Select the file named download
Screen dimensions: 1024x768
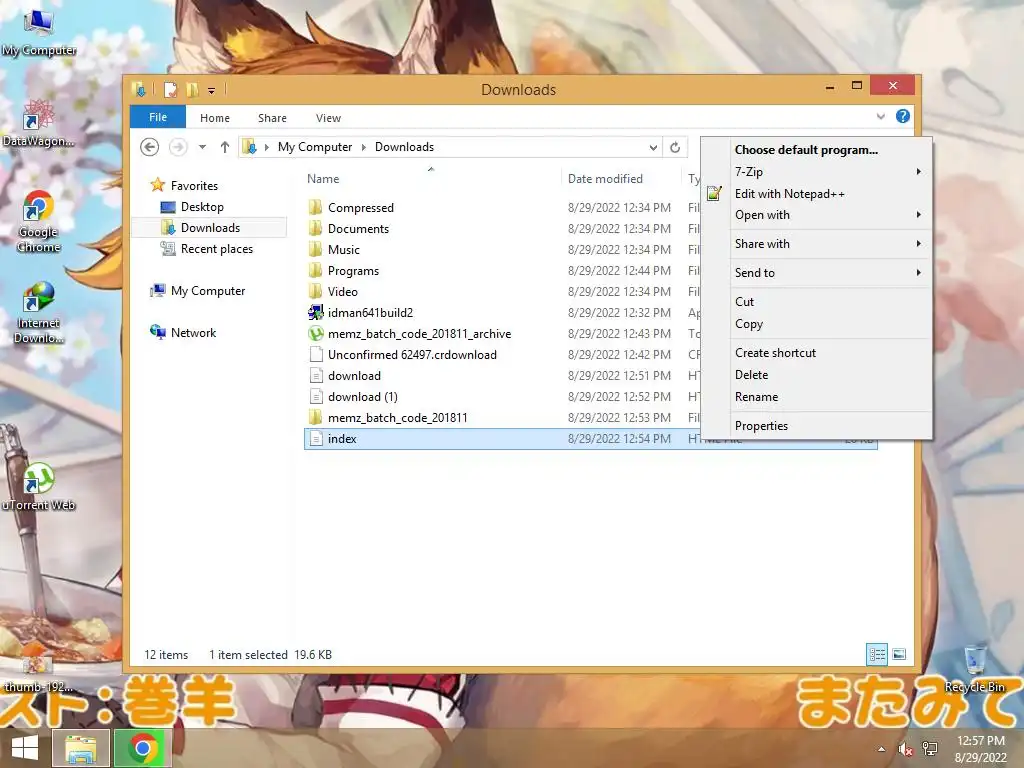[x=354, y=376]
